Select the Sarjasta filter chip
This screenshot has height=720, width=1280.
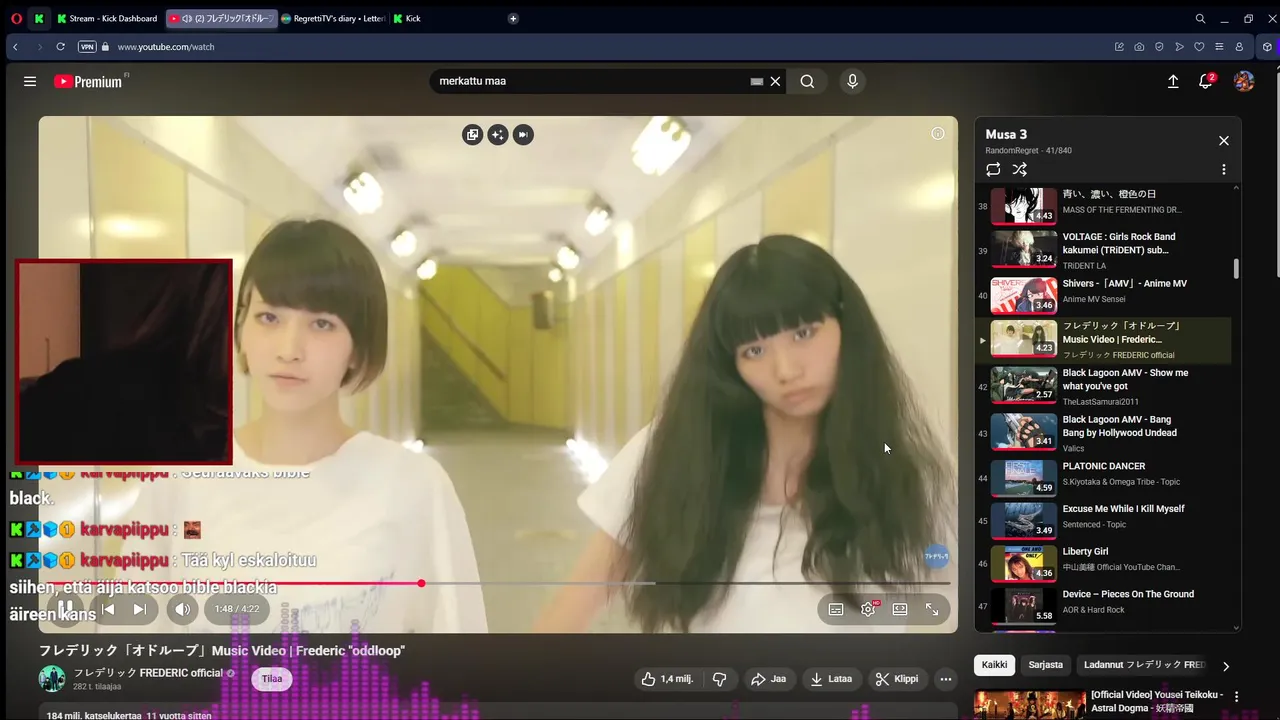[1046, 665]
